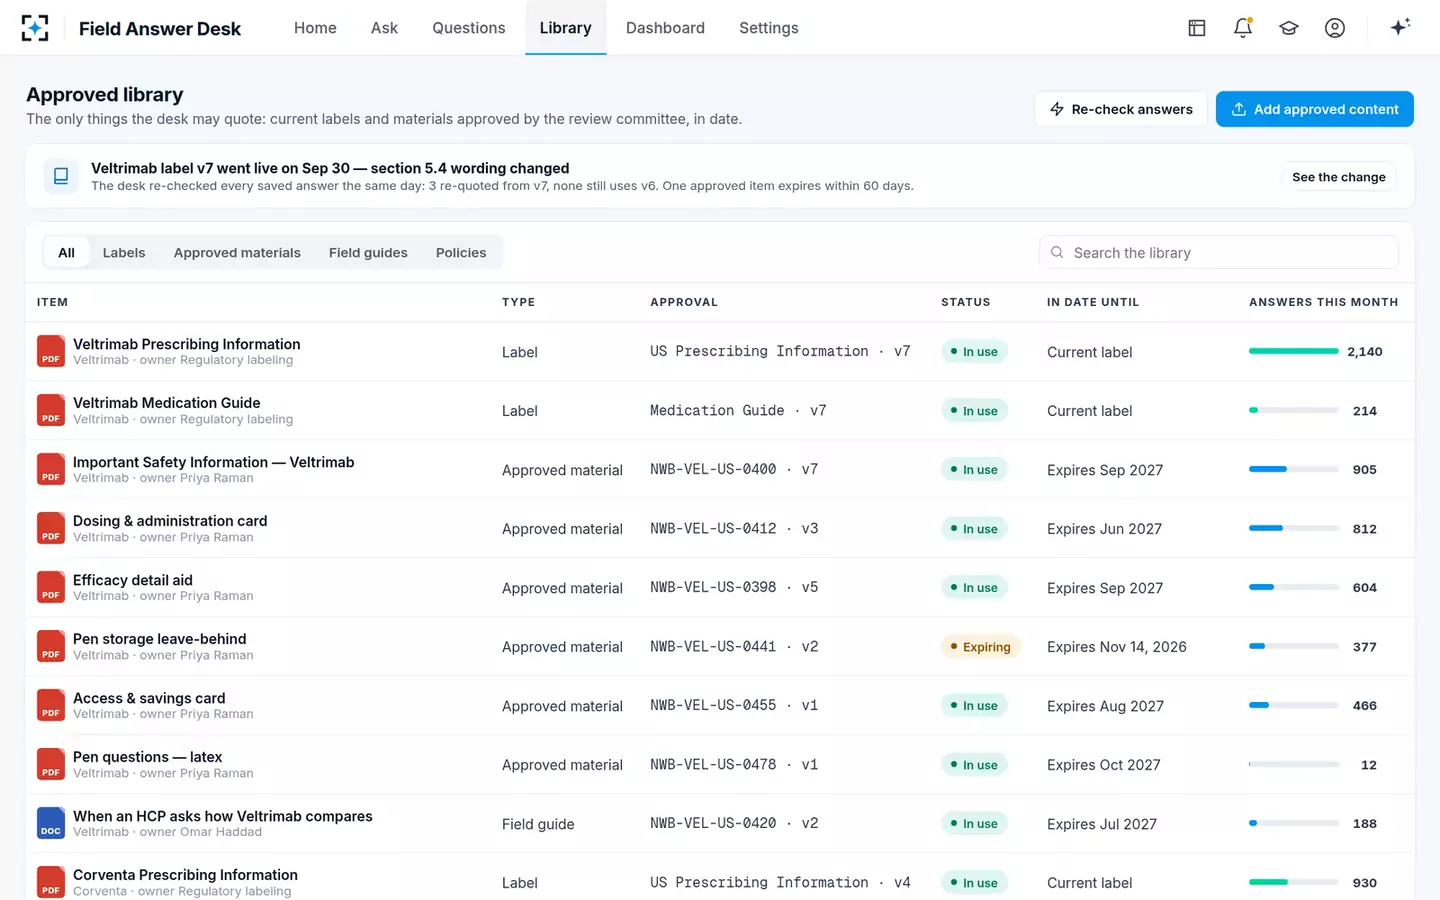Click See the change

click(x=1339, y=177)
